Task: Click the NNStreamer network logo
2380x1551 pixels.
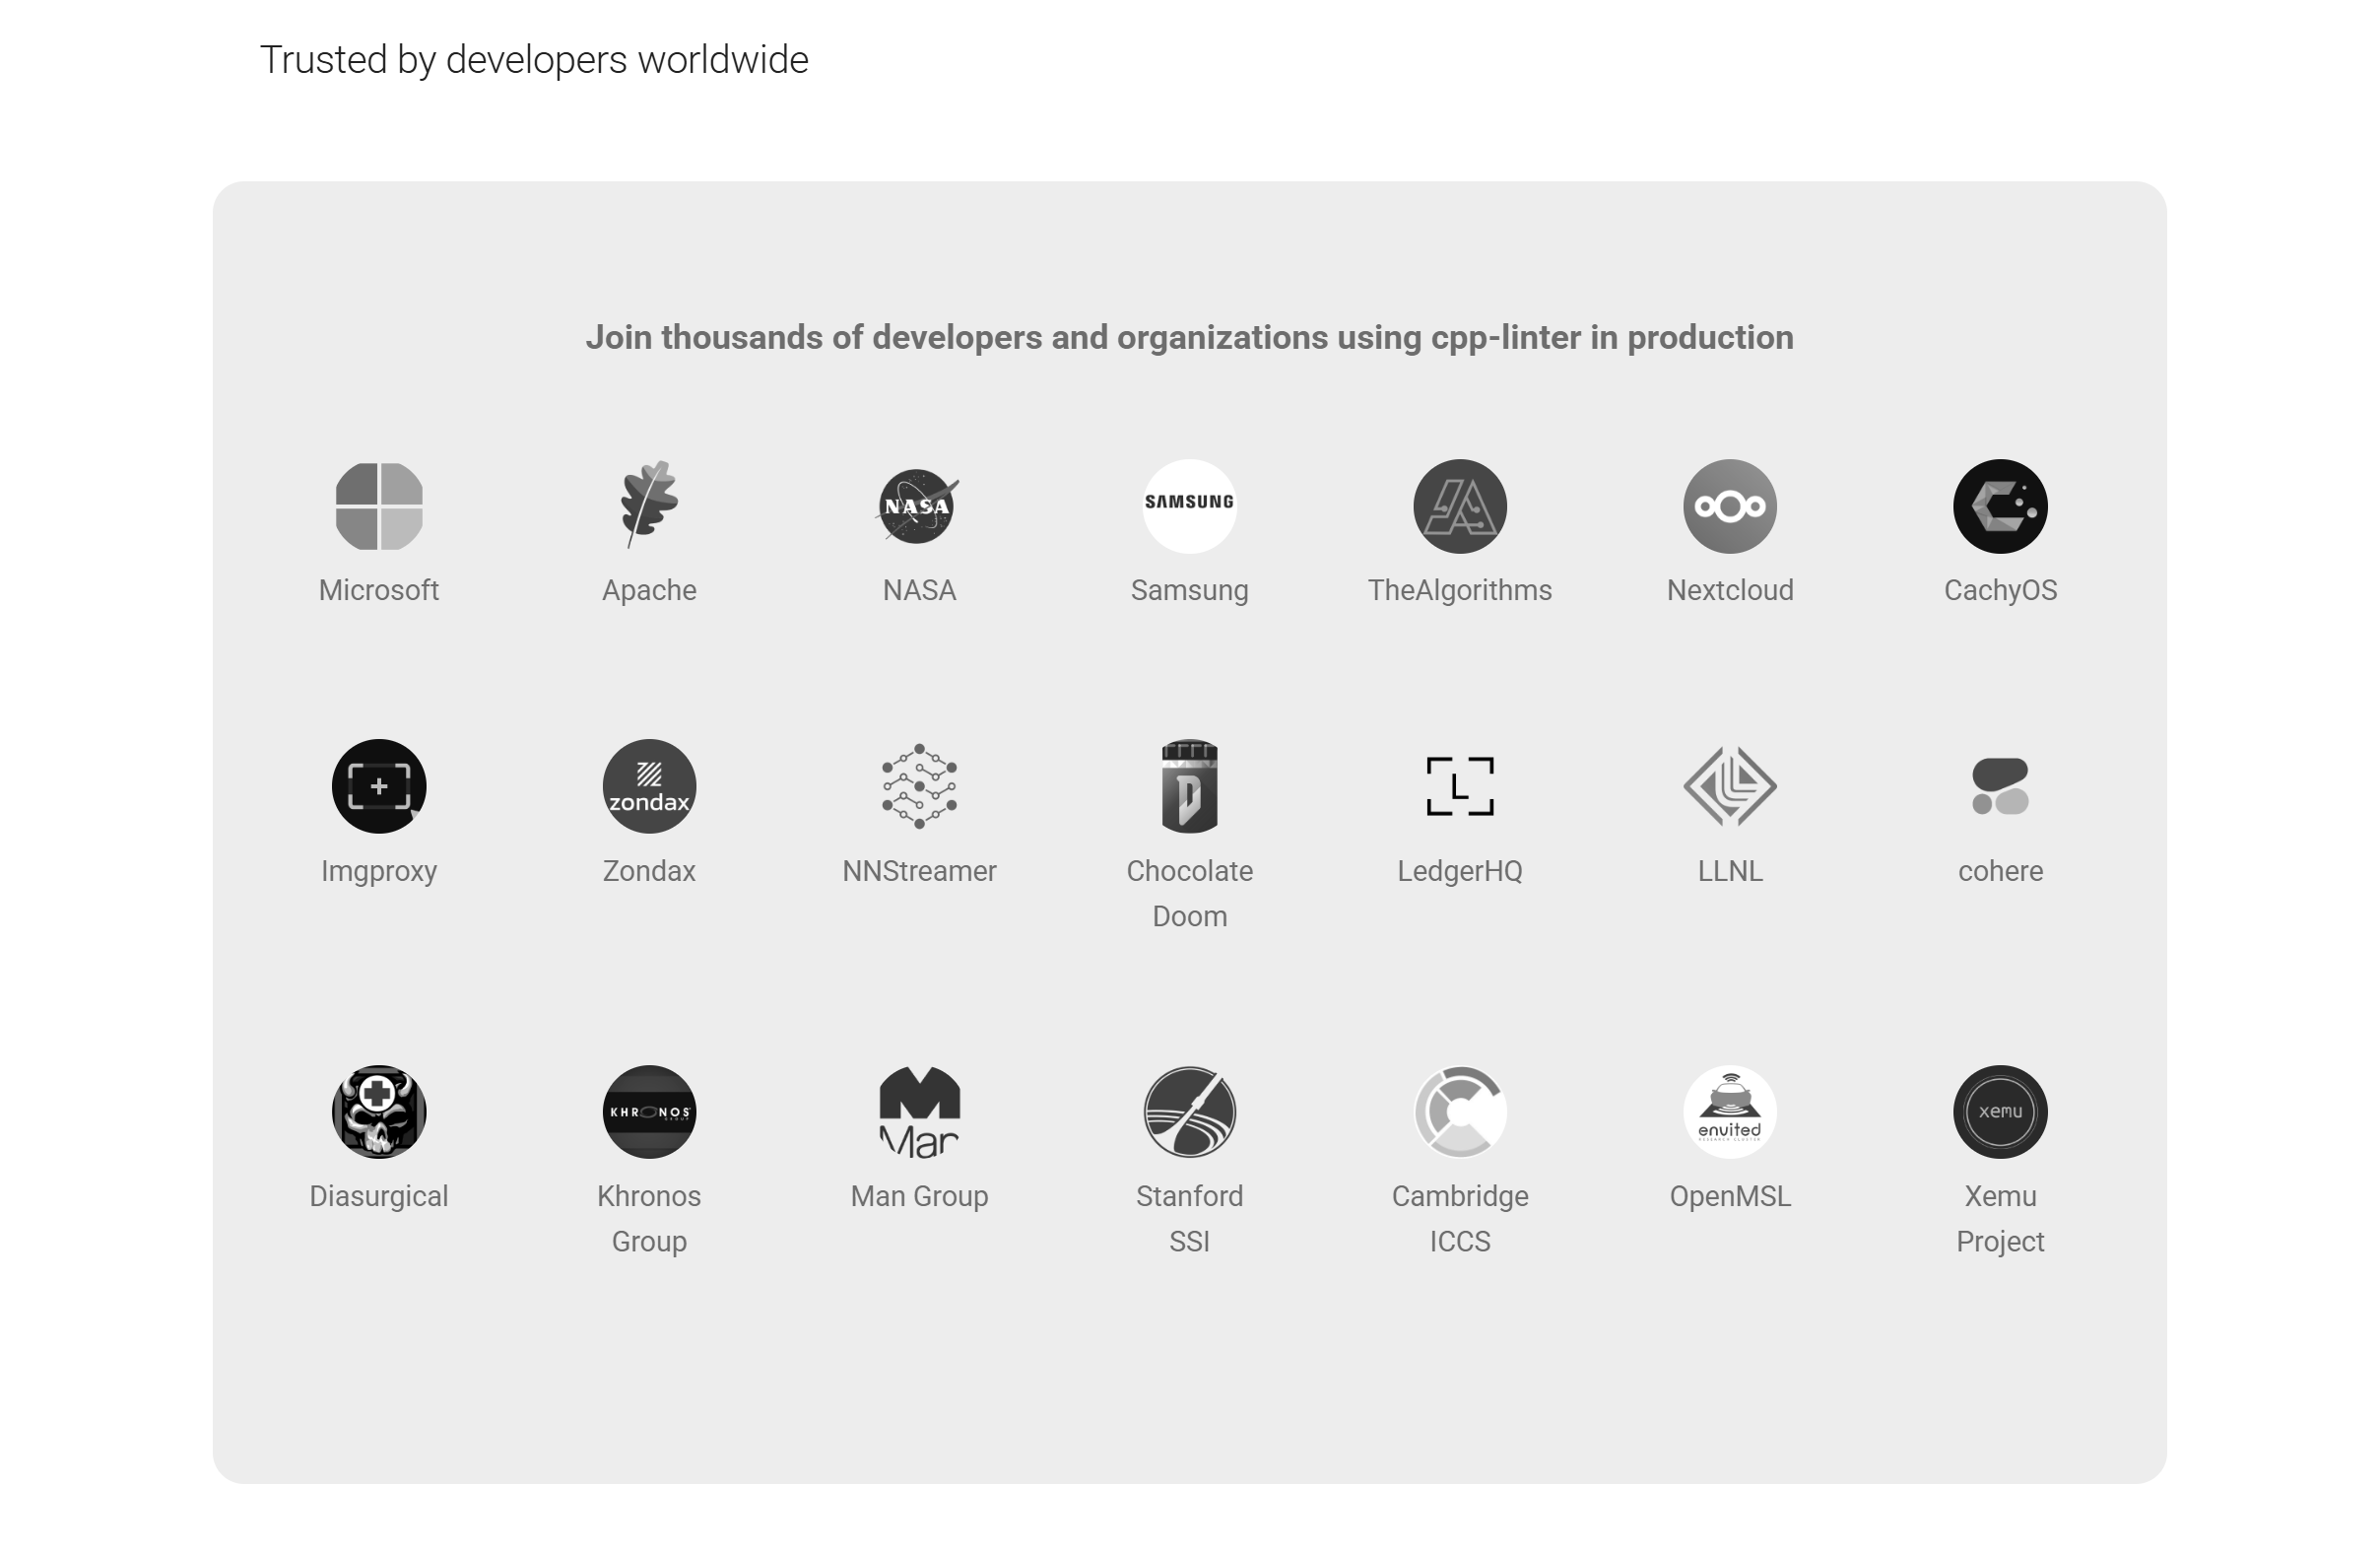Action: click(918, 786)
